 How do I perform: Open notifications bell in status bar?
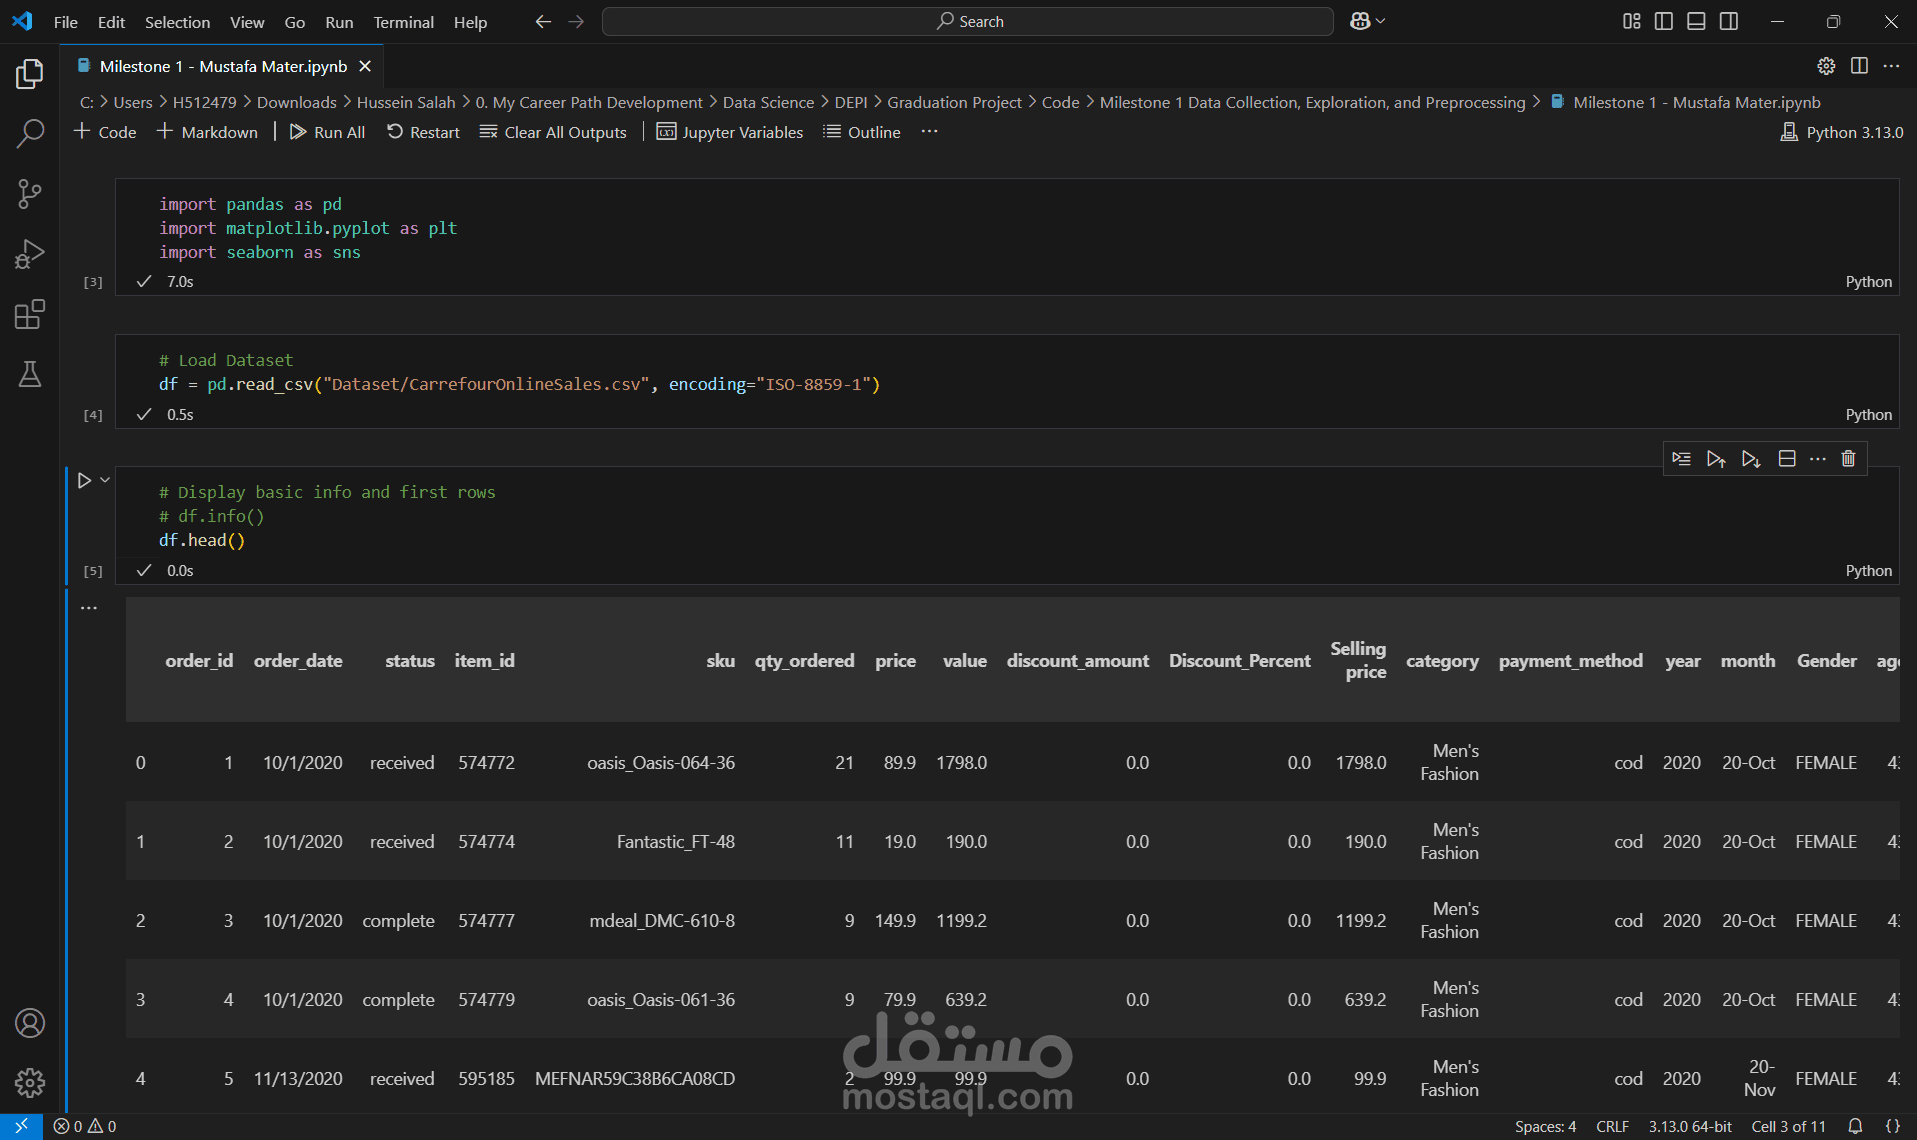[1855, 1126]
